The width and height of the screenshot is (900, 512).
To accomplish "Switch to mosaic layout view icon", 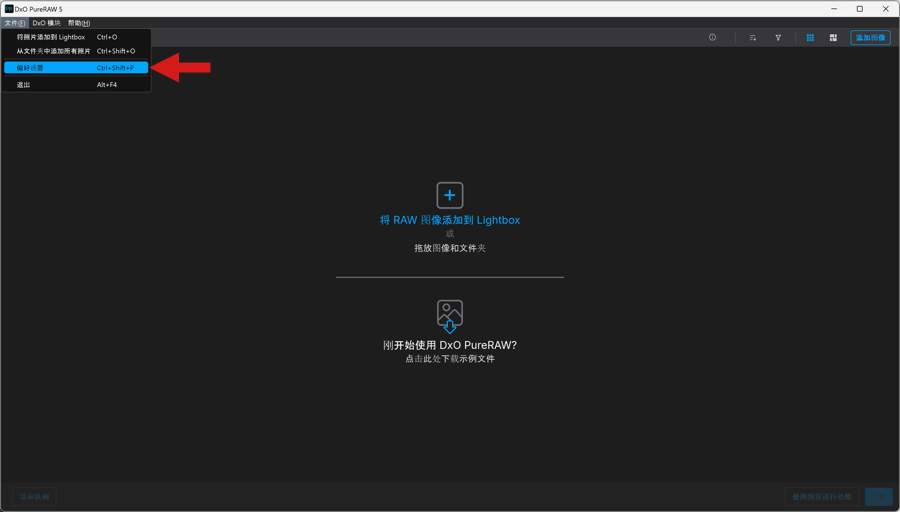I will click(833, 37).
